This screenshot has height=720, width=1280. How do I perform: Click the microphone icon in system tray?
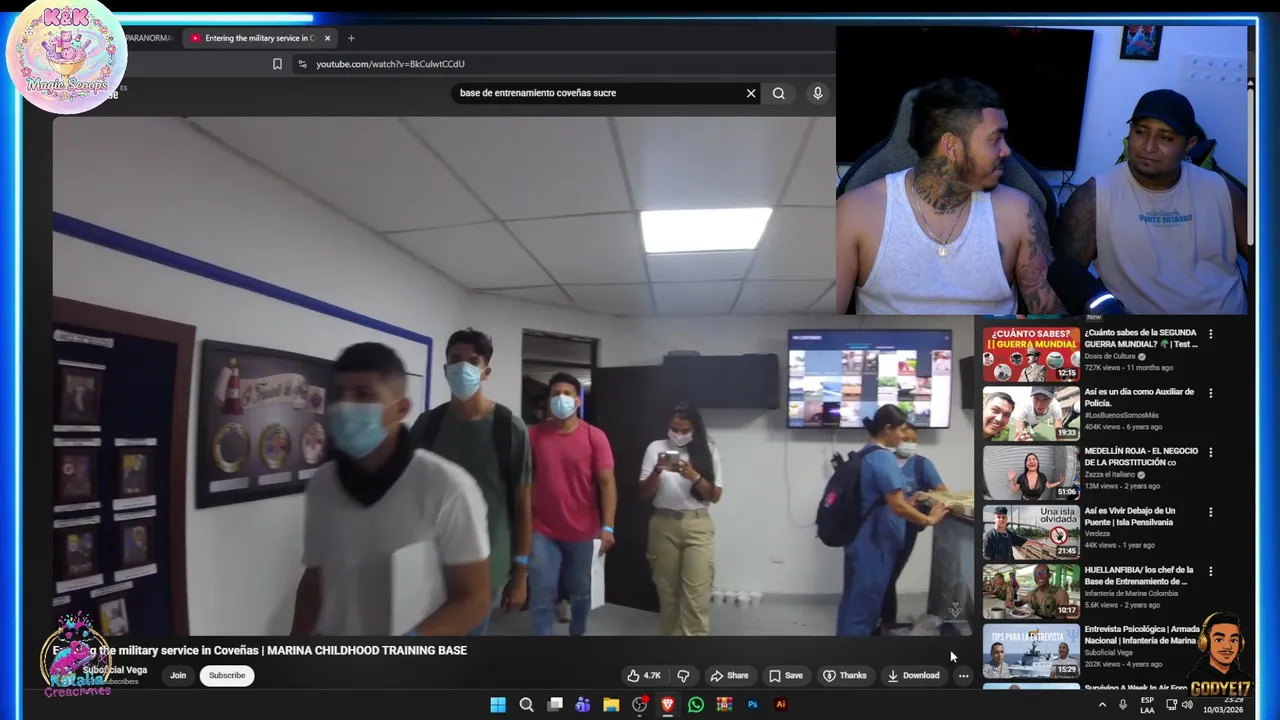1123,704
